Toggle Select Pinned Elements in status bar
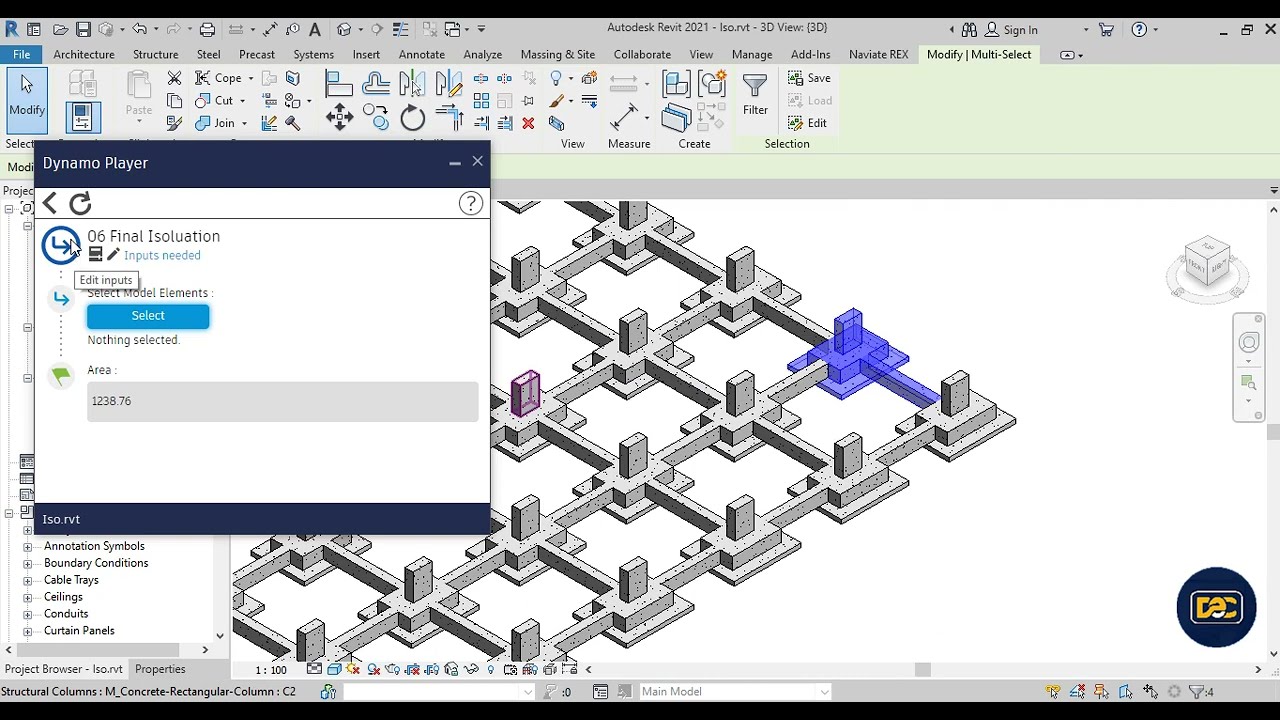Viewport: 1280px width, 720px height. pos(1102,692)
